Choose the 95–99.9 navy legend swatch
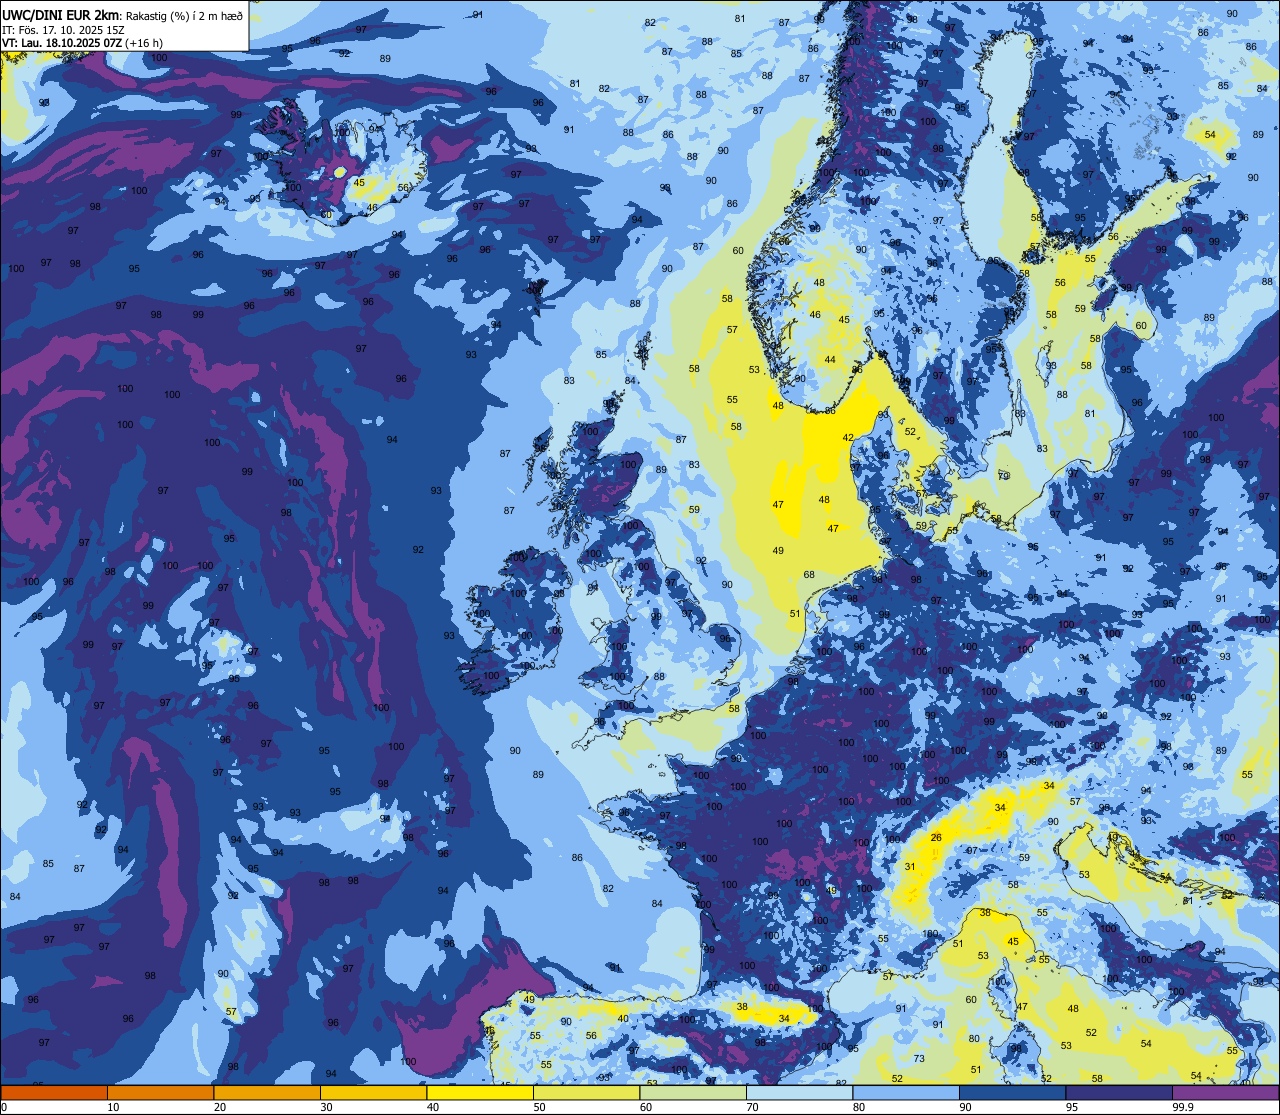The width and height of the screenshot is (1280, 1115). (x=1119, y=1092)
